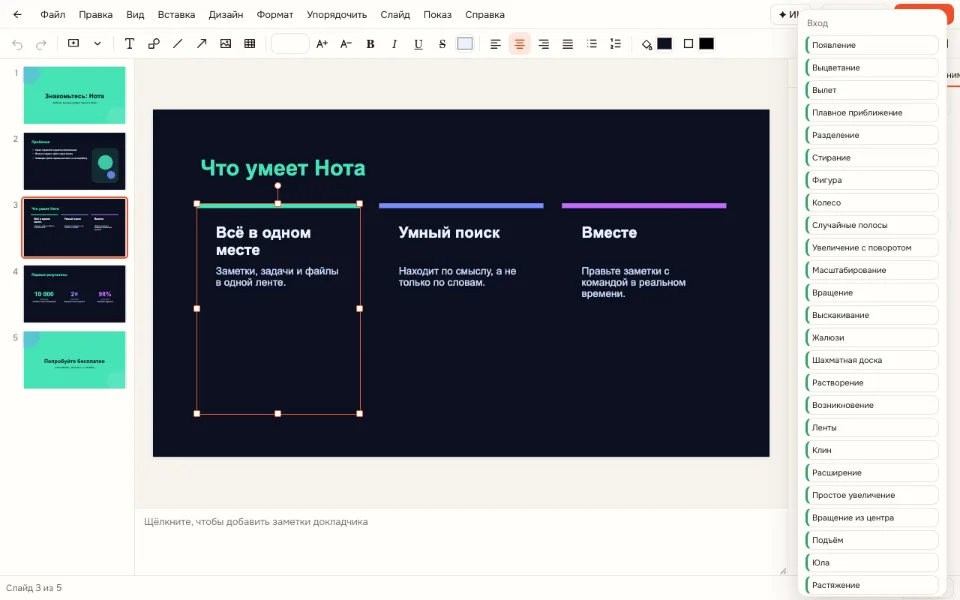This screenshot has width=960, height=600.
Task: Apply a bulleted list
Action: pos(591,43)
